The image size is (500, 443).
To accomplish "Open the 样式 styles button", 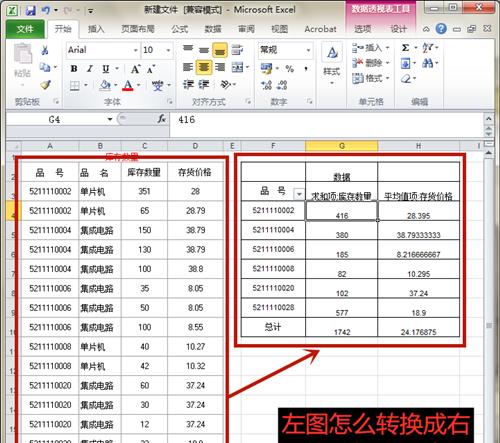I will (x=332, y=63).
